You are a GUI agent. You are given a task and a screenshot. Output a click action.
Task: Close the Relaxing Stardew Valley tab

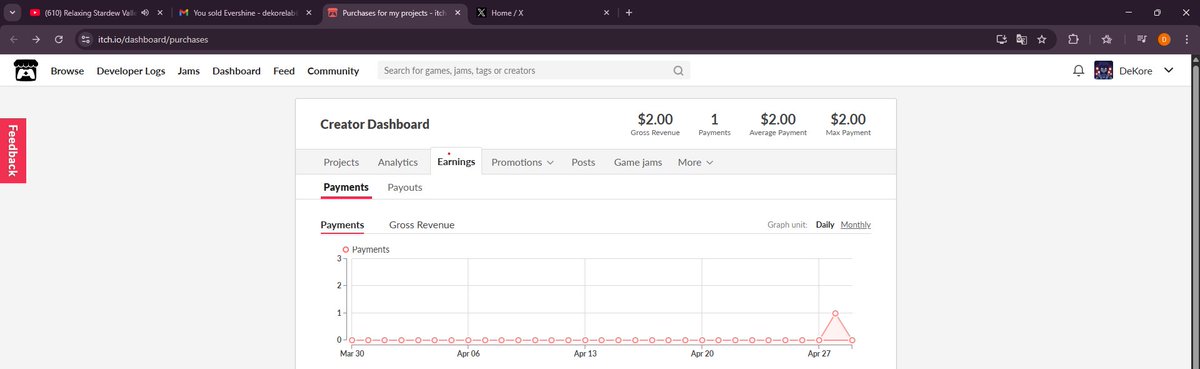160,12
